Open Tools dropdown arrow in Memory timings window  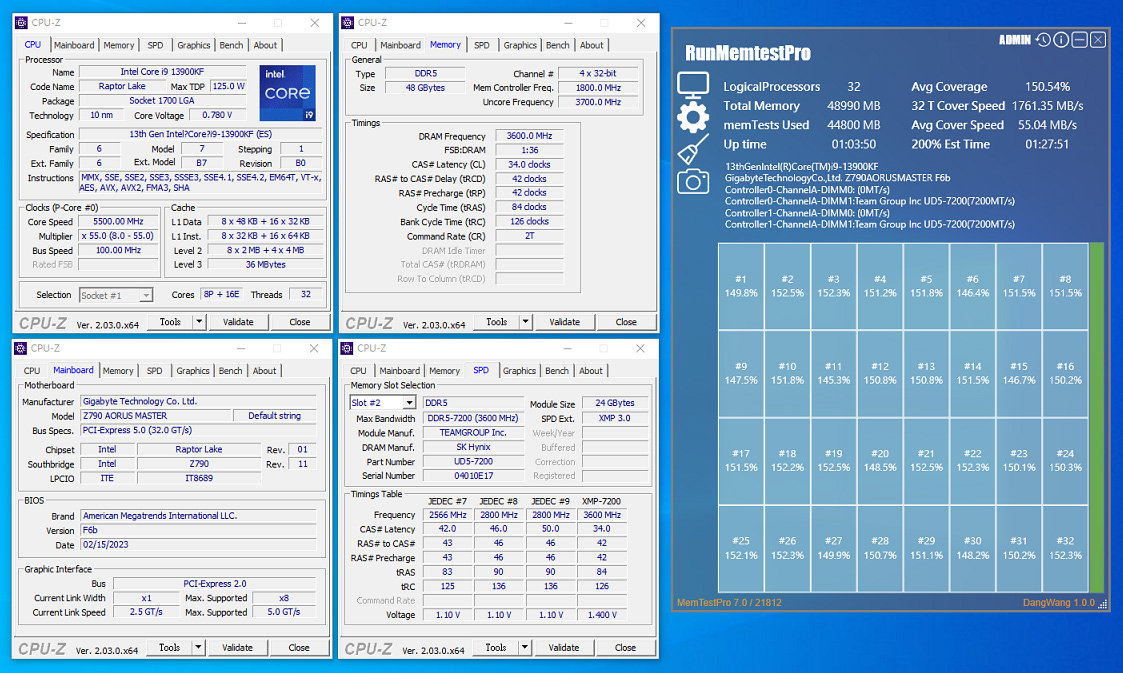point(527,322)
